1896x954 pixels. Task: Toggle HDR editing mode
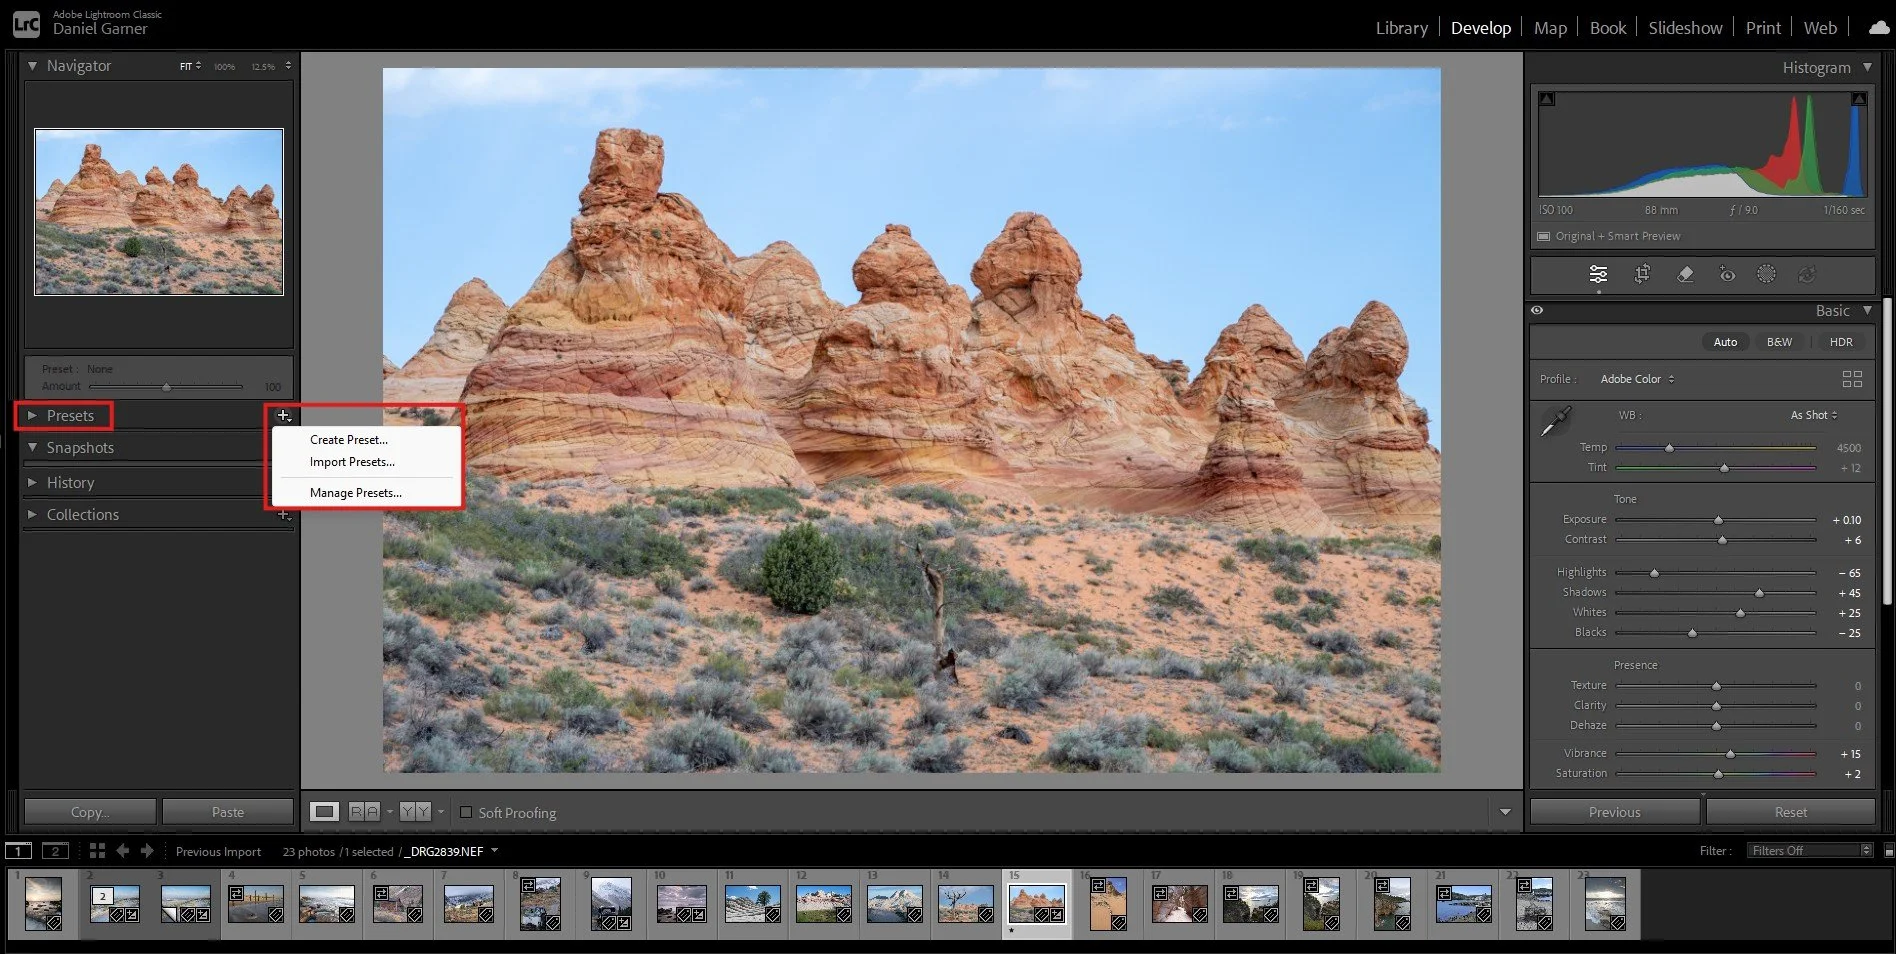tap(1841, 342)
